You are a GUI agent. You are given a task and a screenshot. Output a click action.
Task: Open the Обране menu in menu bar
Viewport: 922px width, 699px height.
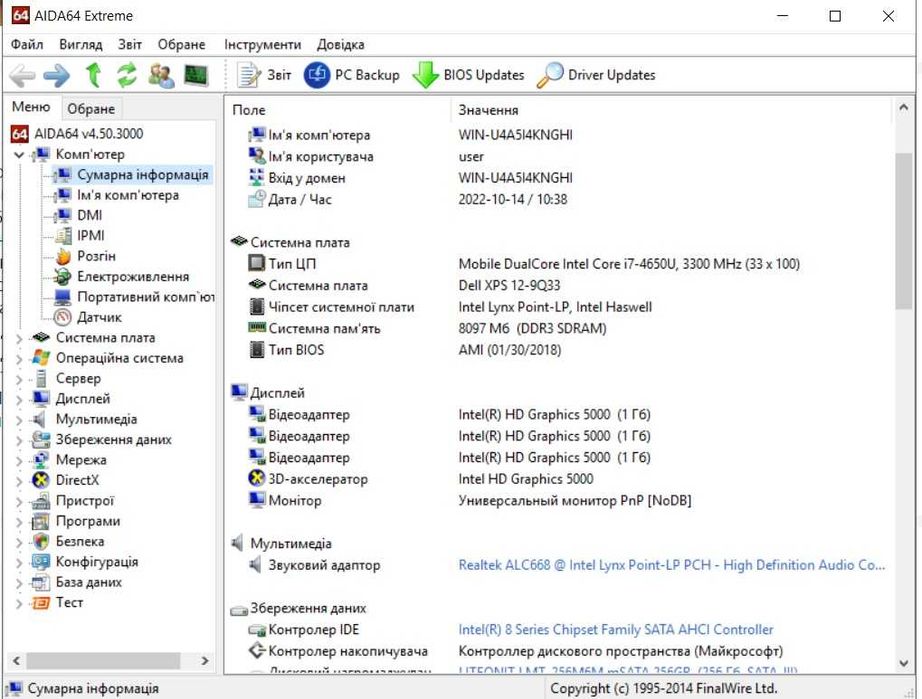(x=181, y=45)
